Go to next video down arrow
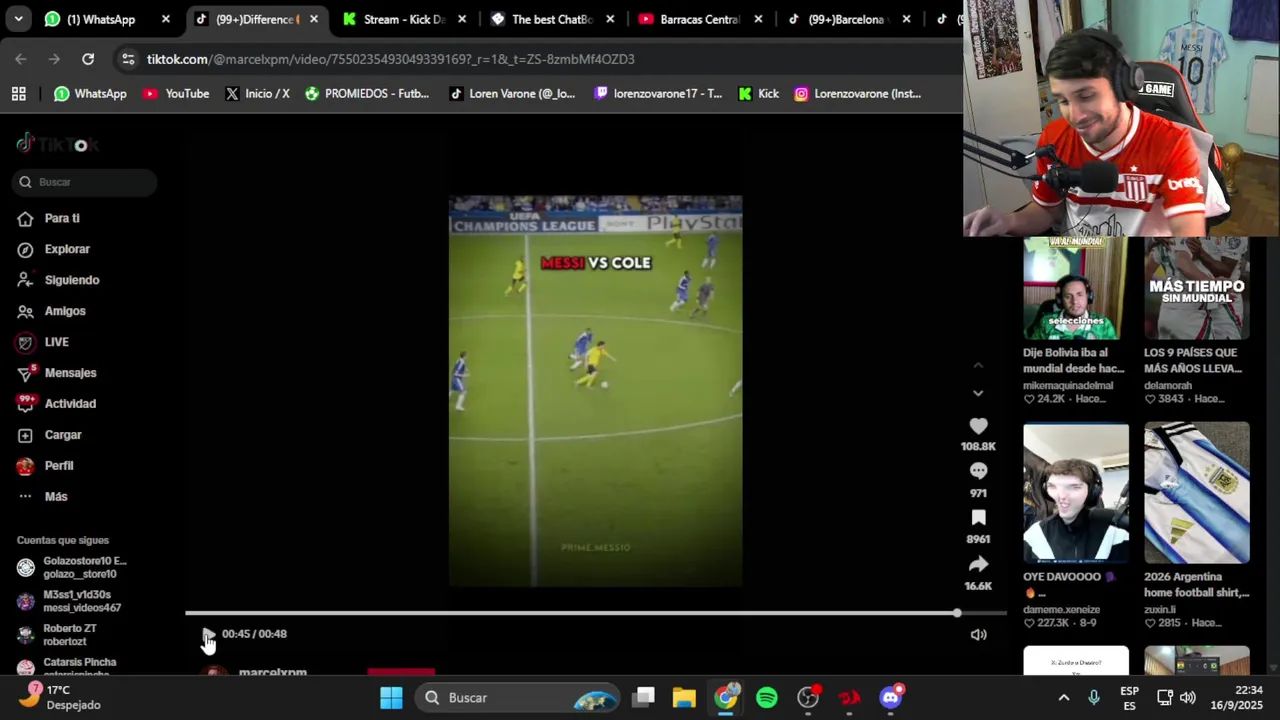 click(x=978, y=393)
